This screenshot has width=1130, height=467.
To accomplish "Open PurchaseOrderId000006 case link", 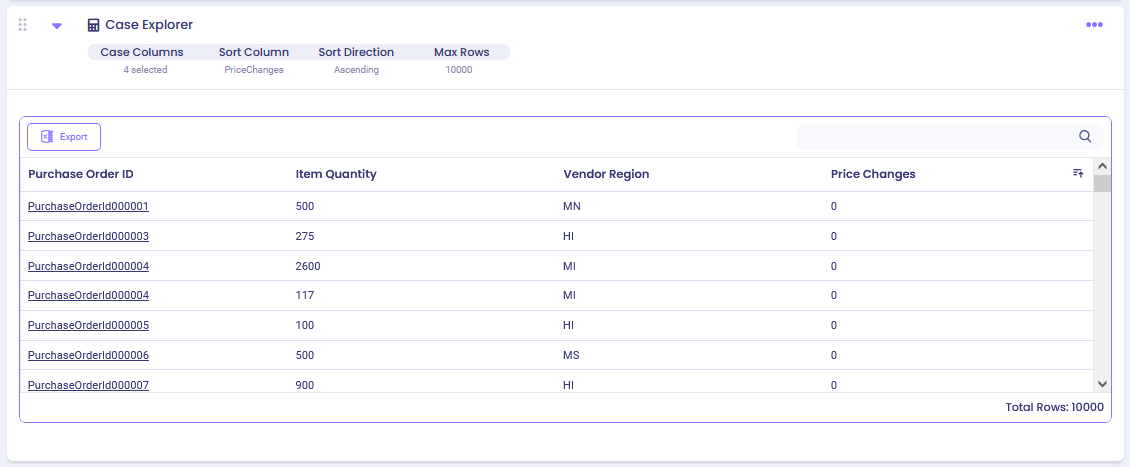I will pyautogui.click(x=88, y=356).
